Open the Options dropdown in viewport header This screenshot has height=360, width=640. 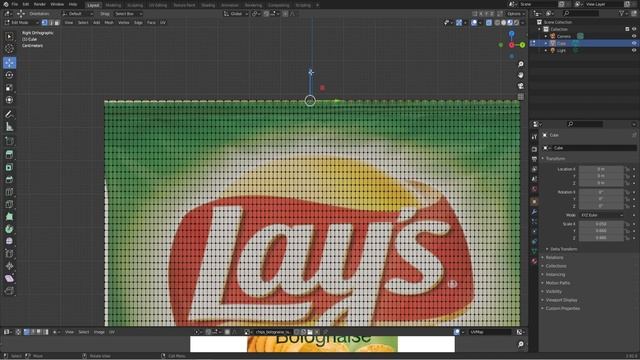pos(516,14)
